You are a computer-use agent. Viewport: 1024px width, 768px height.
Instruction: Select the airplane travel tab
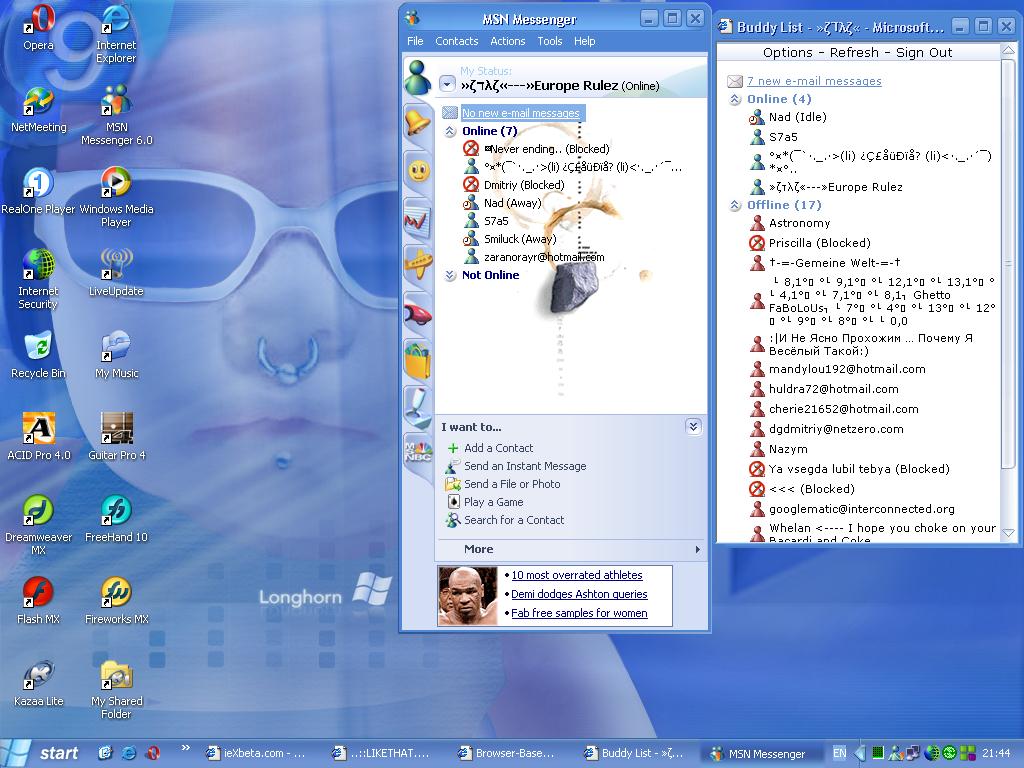[417, 265]
